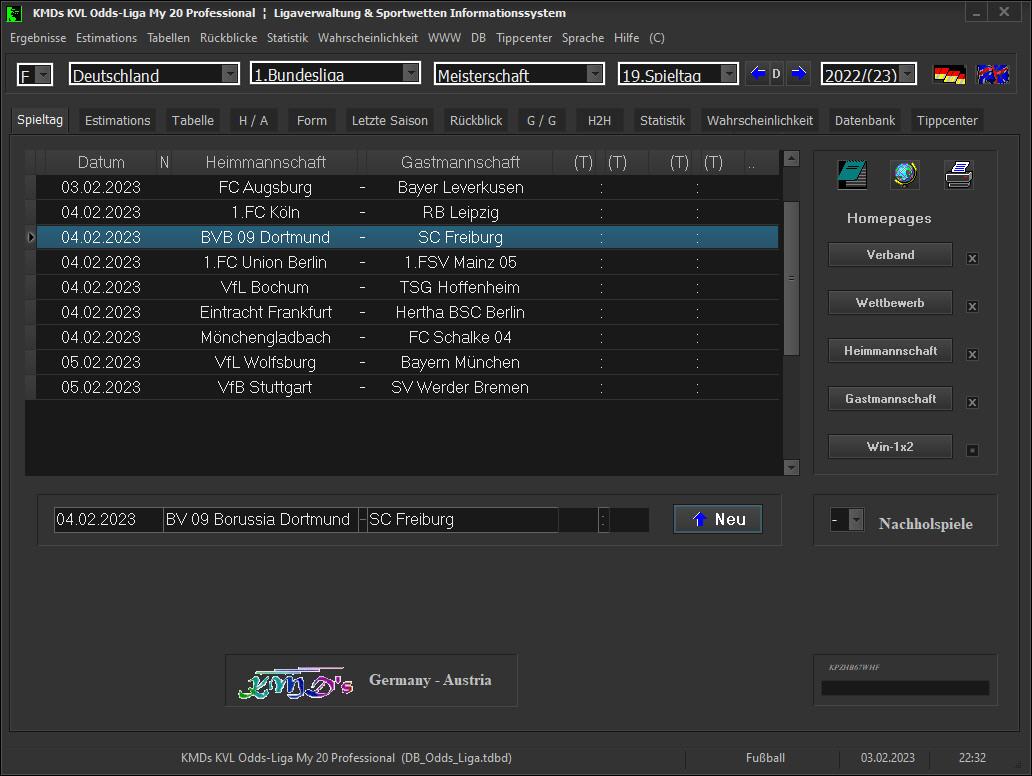This screenshot has width=1032, height=776.
Task: Toggle the checkbox next to Gastmannschaft button
Action: [972, 403]
